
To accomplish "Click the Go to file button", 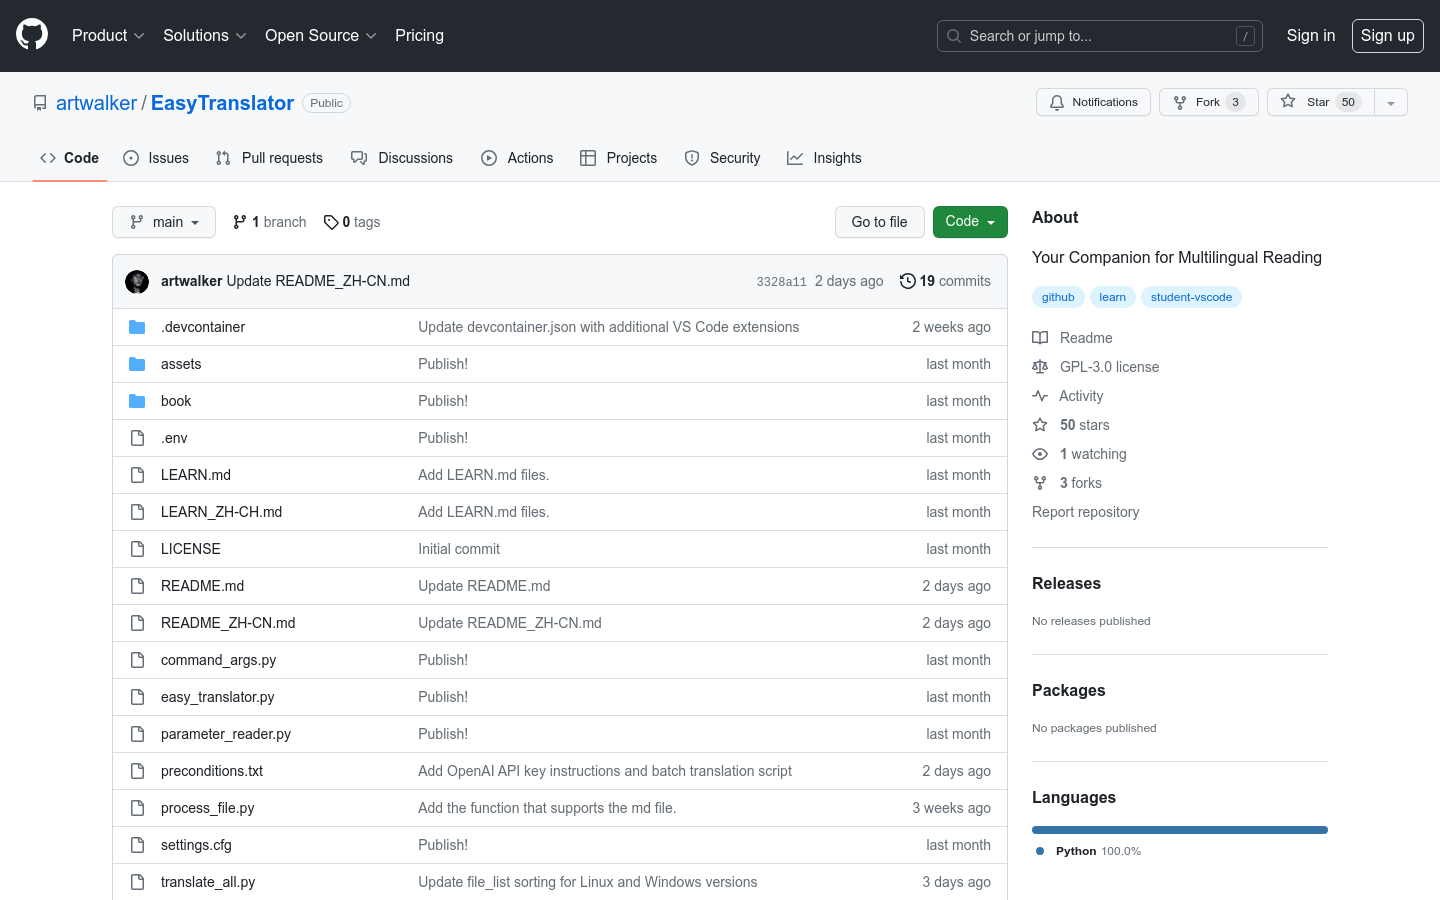I will (x=880, y=222).
